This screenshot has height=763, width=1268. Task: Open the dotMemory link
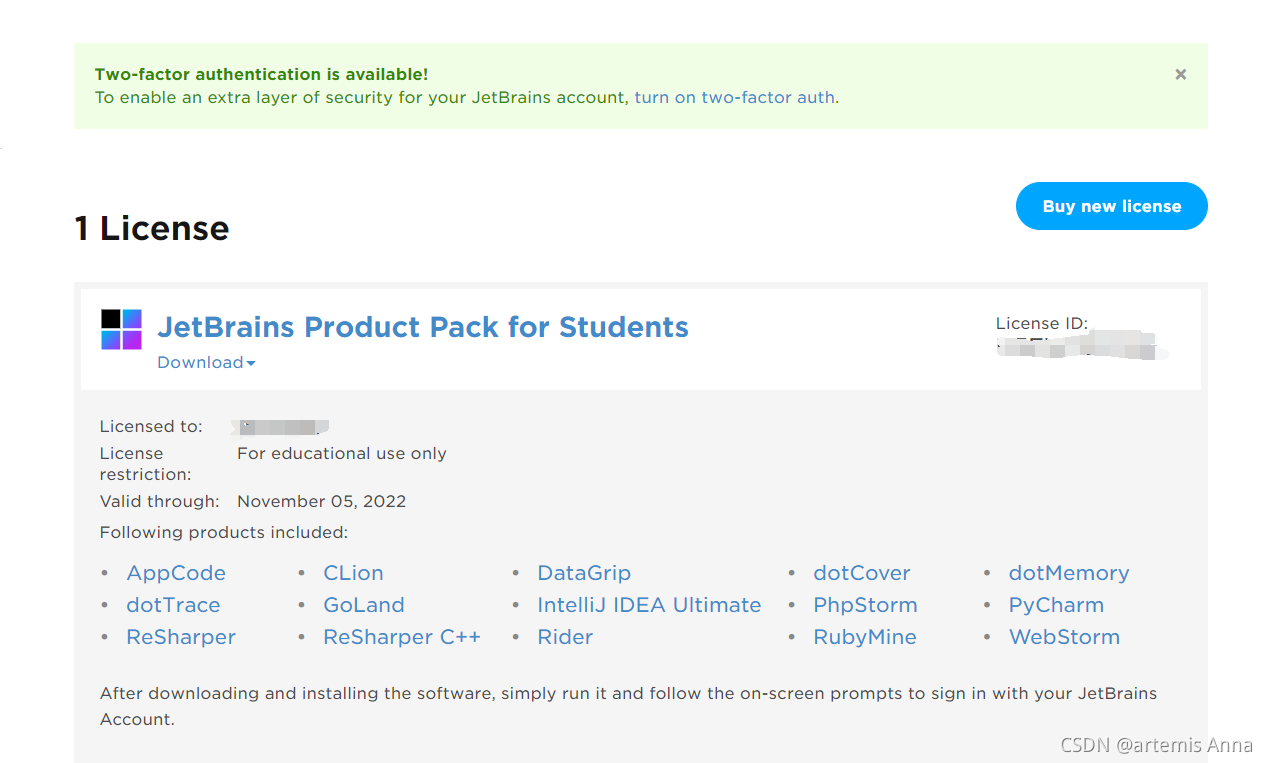click(x=1069, y=573)
